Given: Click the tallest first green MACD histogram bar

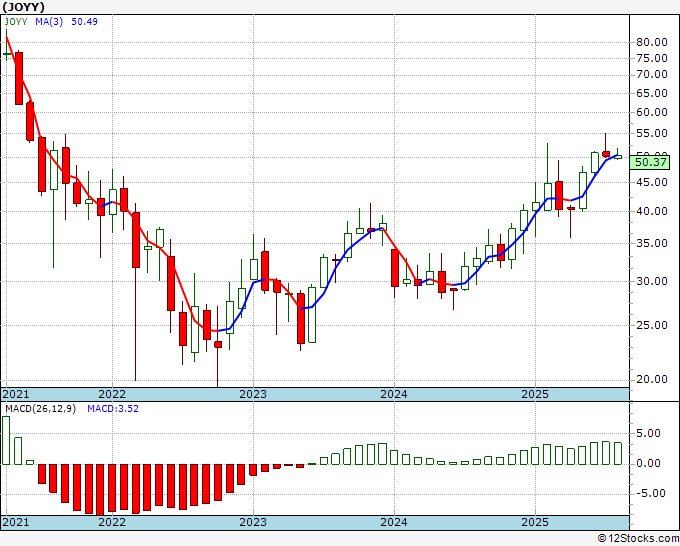Looking at the screenshot, I should point(6,440).
